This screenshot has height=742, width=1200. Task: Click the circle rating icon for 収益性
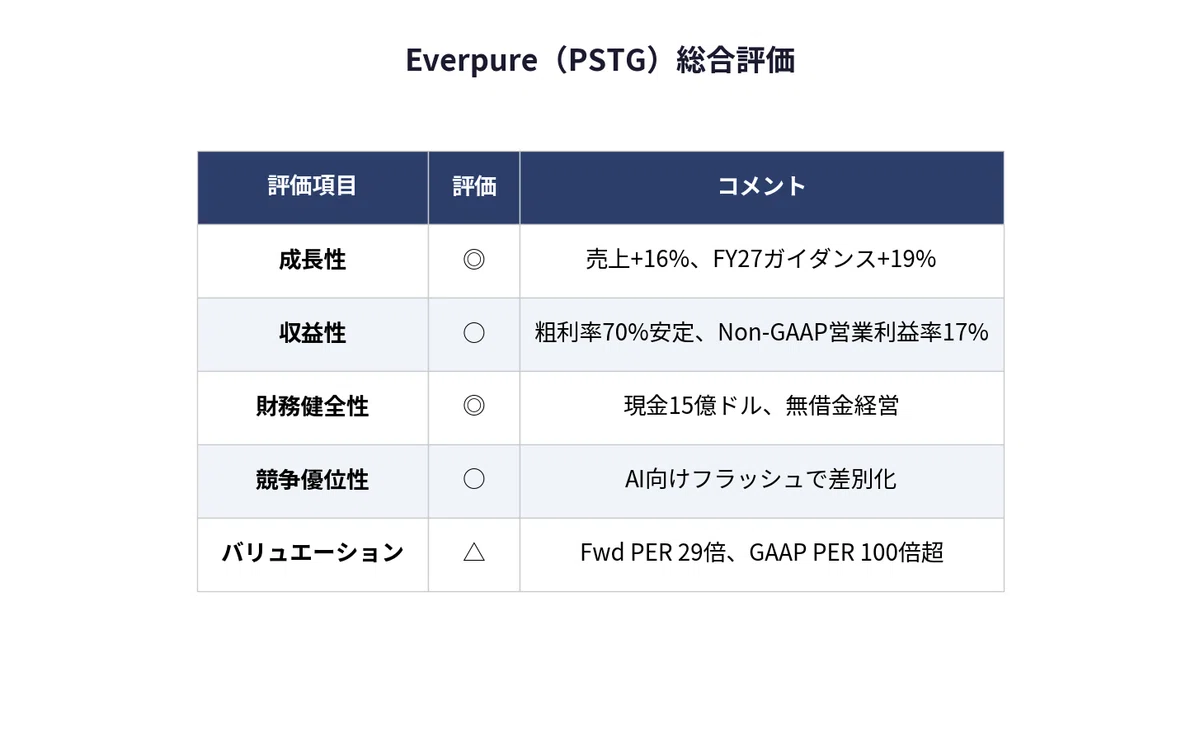(x=474, y=333)
